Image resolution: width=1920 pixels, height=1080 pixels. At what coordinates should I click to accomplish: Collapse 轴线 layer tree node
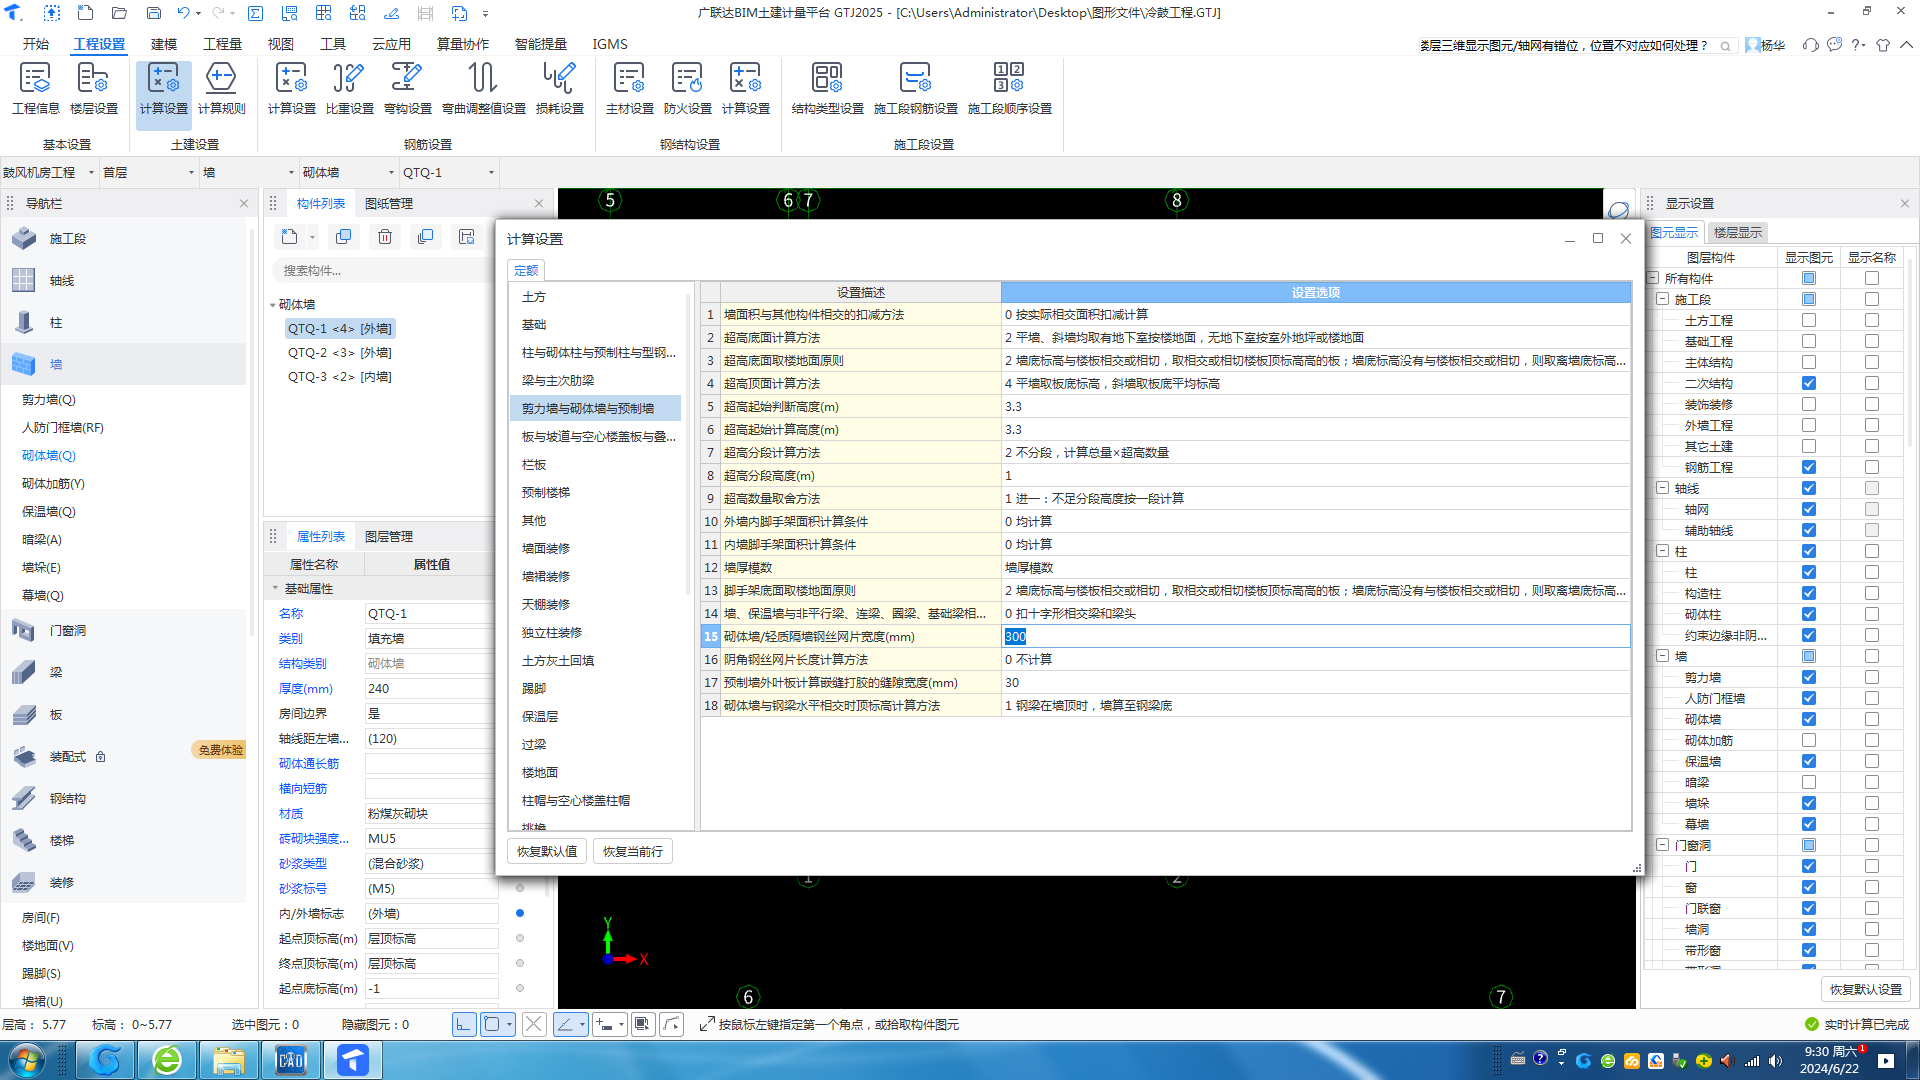pos(1662,488)
